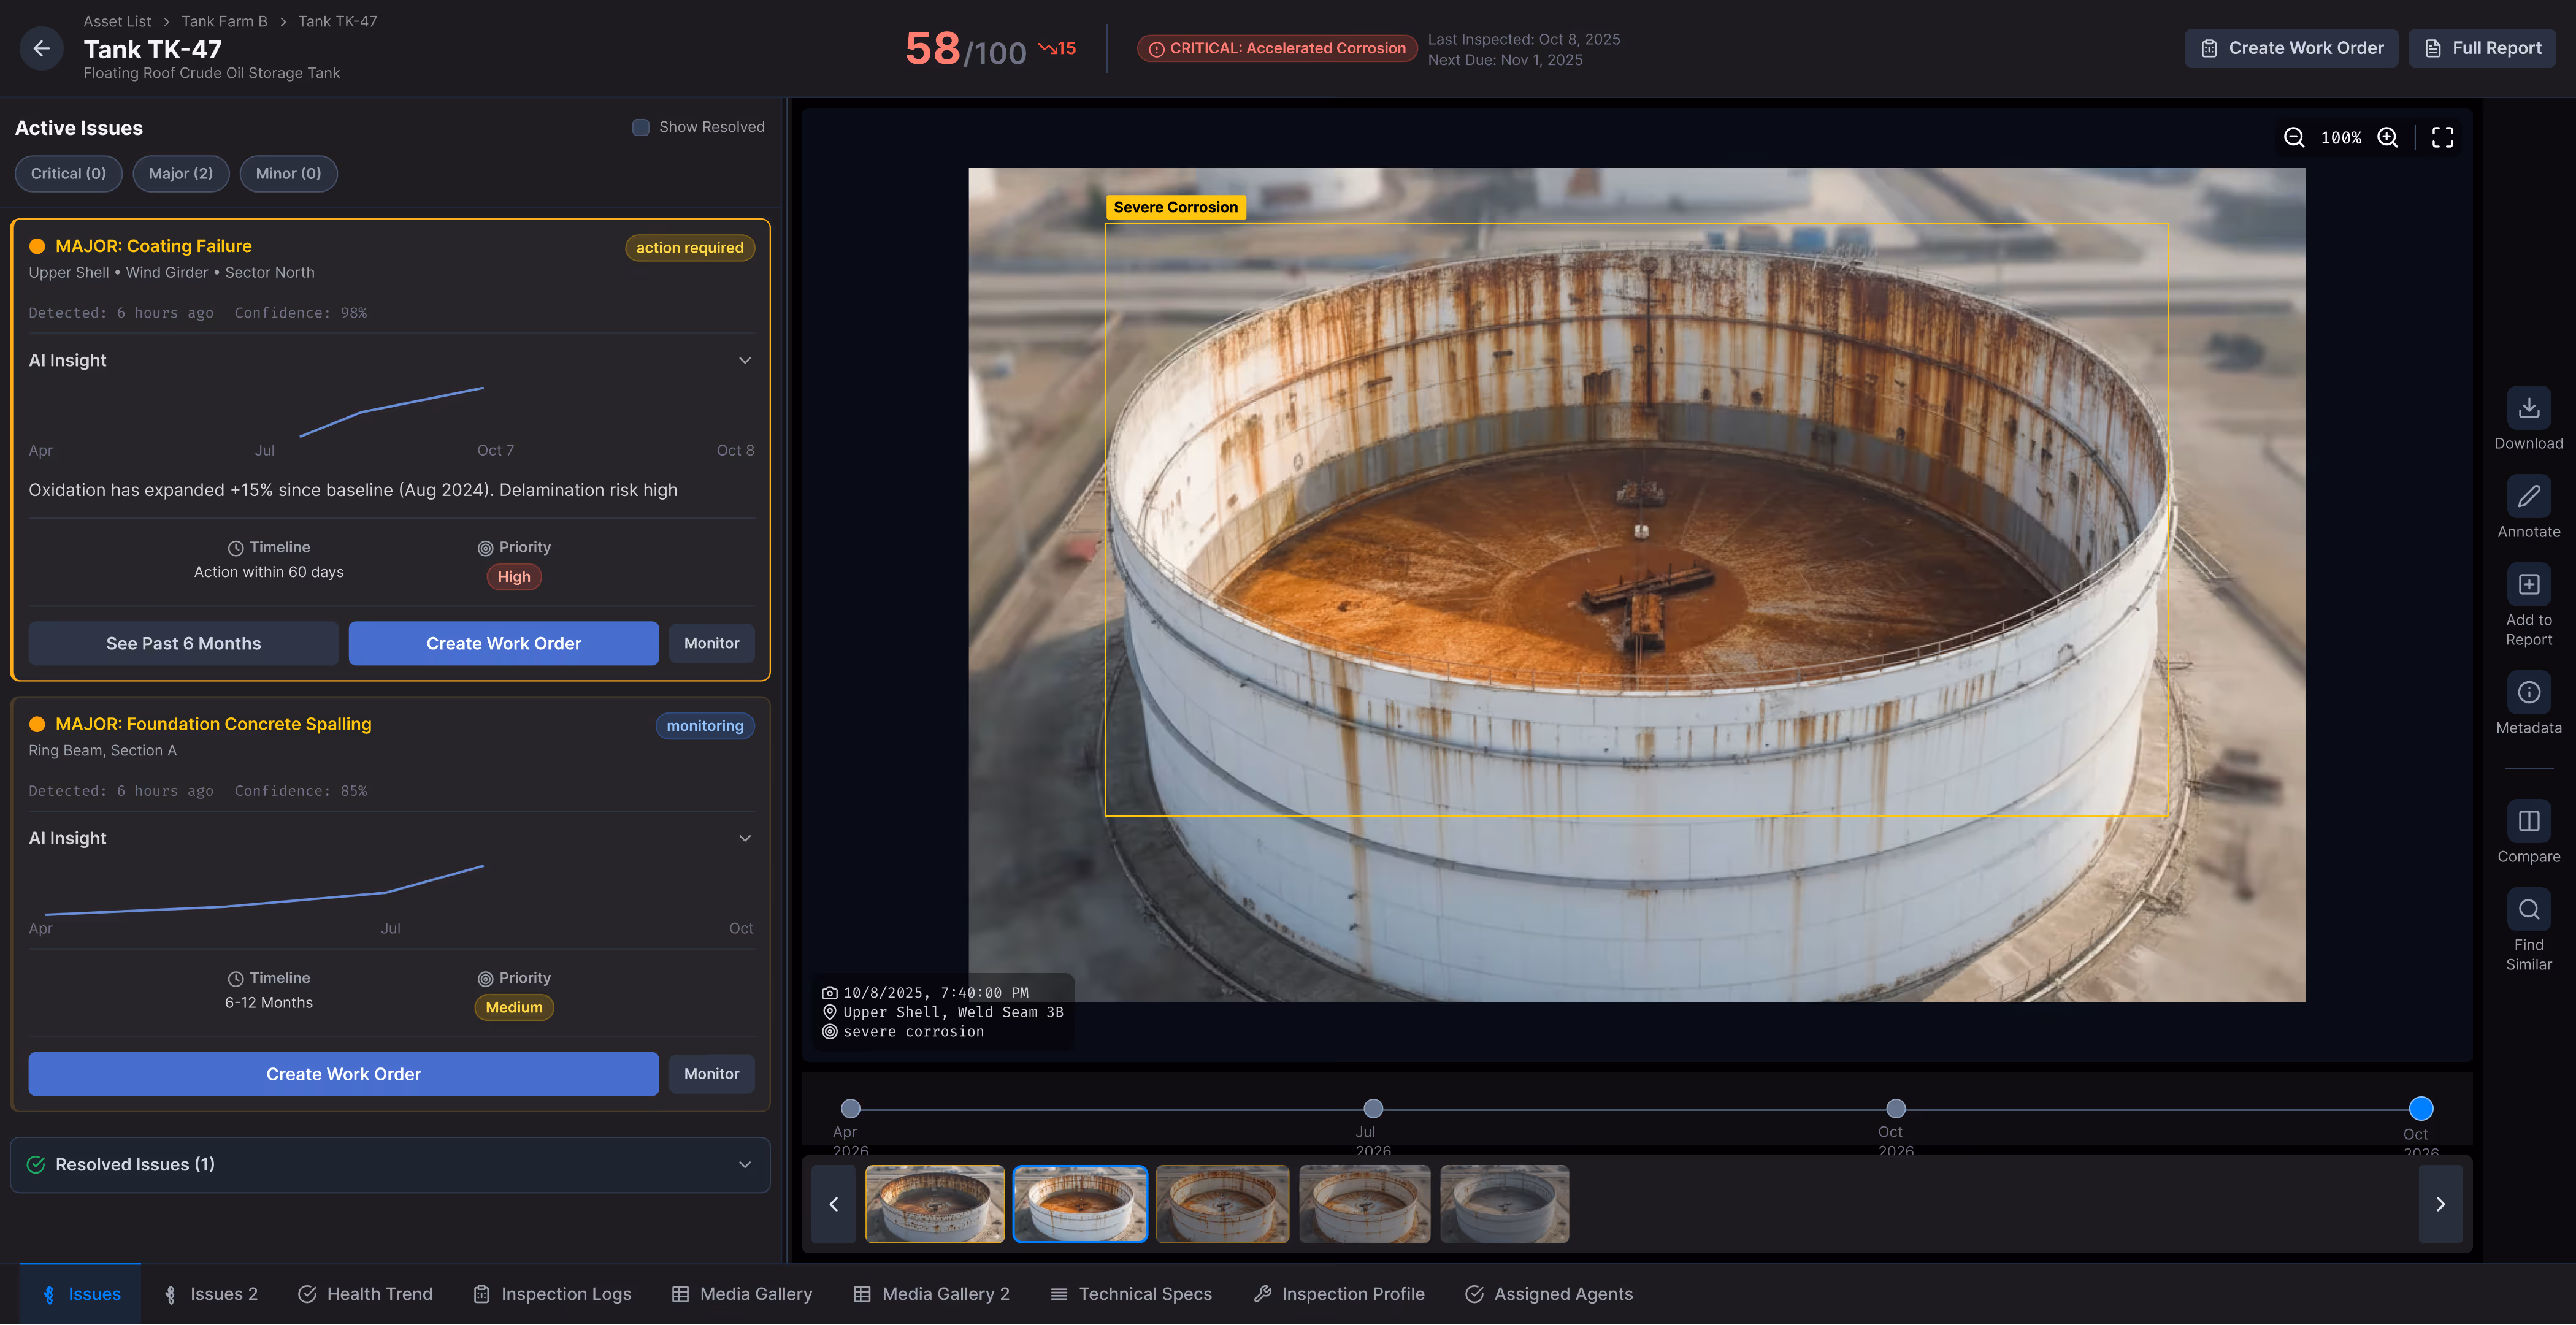Filter by Critical (0) chip
Screen dimensions: 2576x1325
68,174
